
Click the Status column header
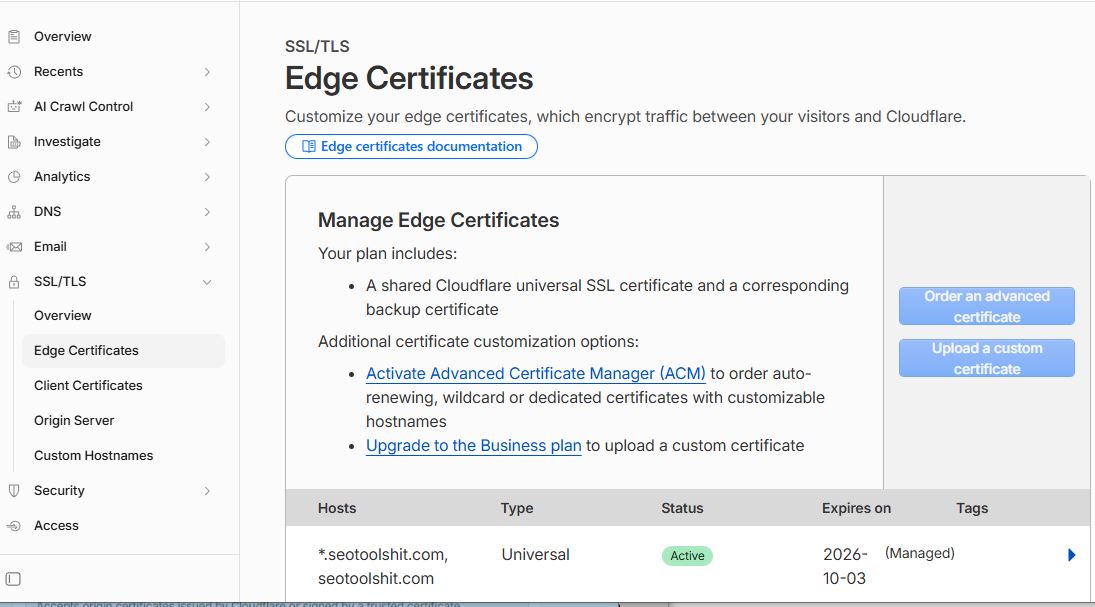tap(682, 508)
